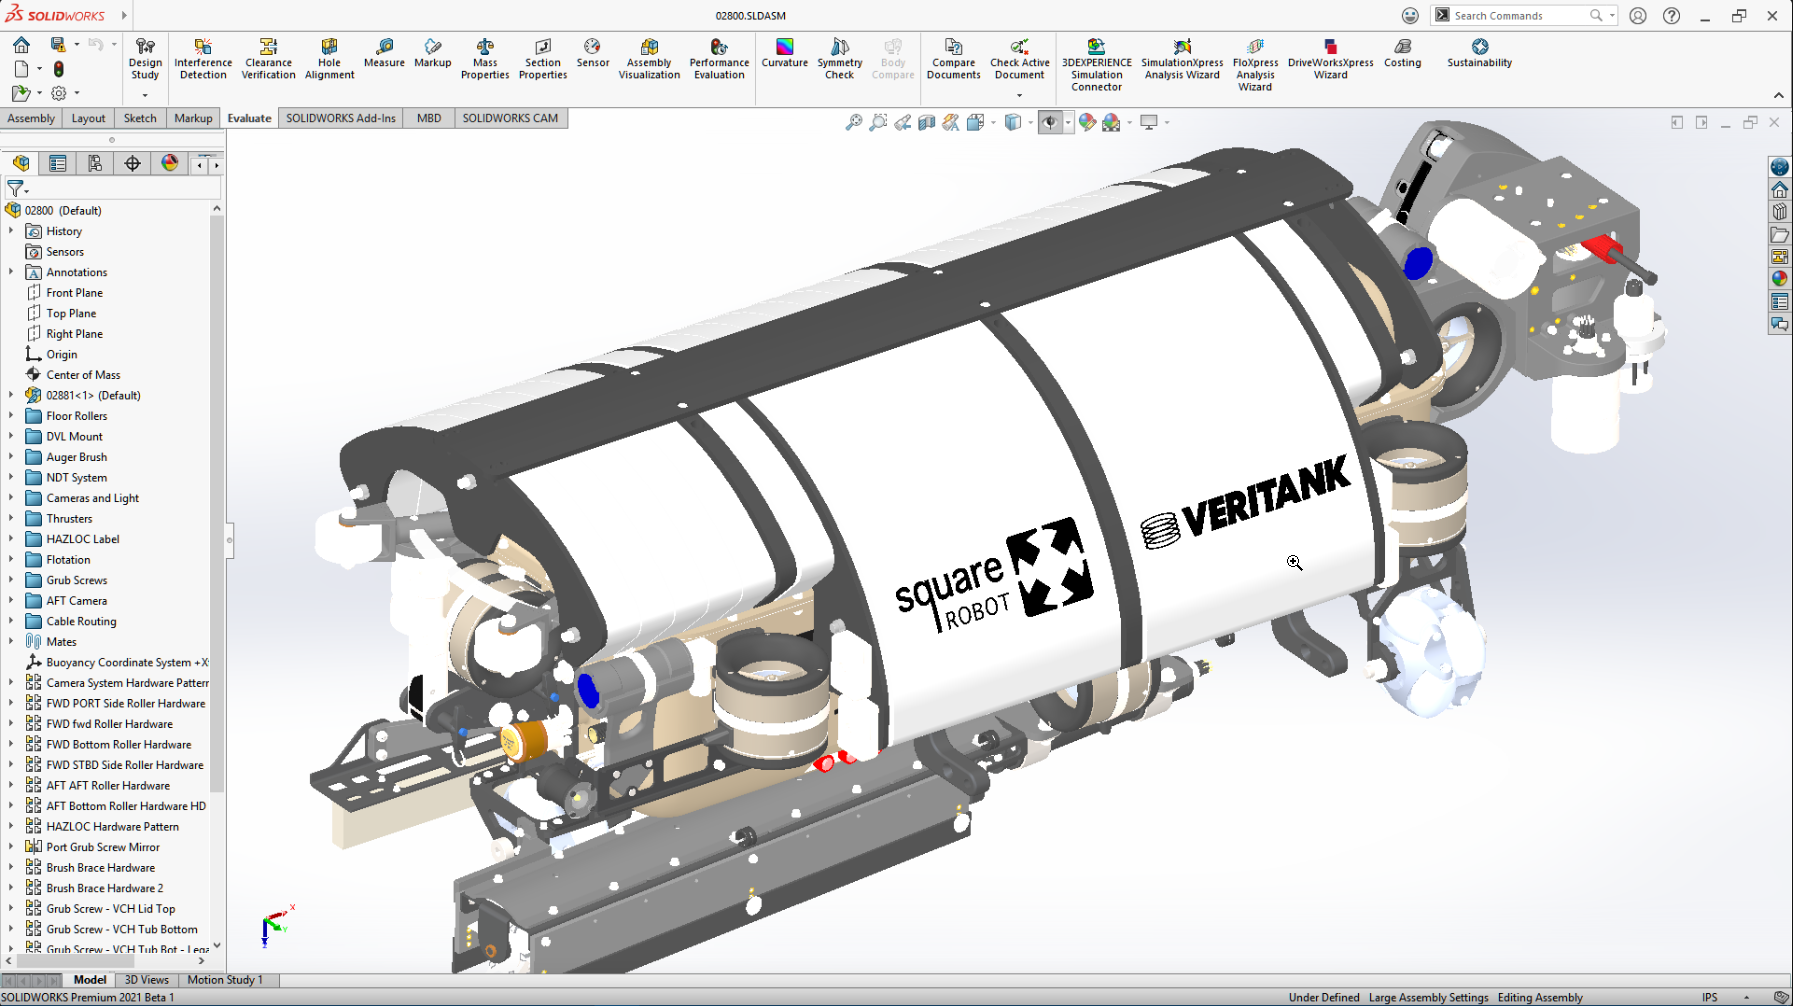Switch to the PropertyManager panel tab

[58, 163]
